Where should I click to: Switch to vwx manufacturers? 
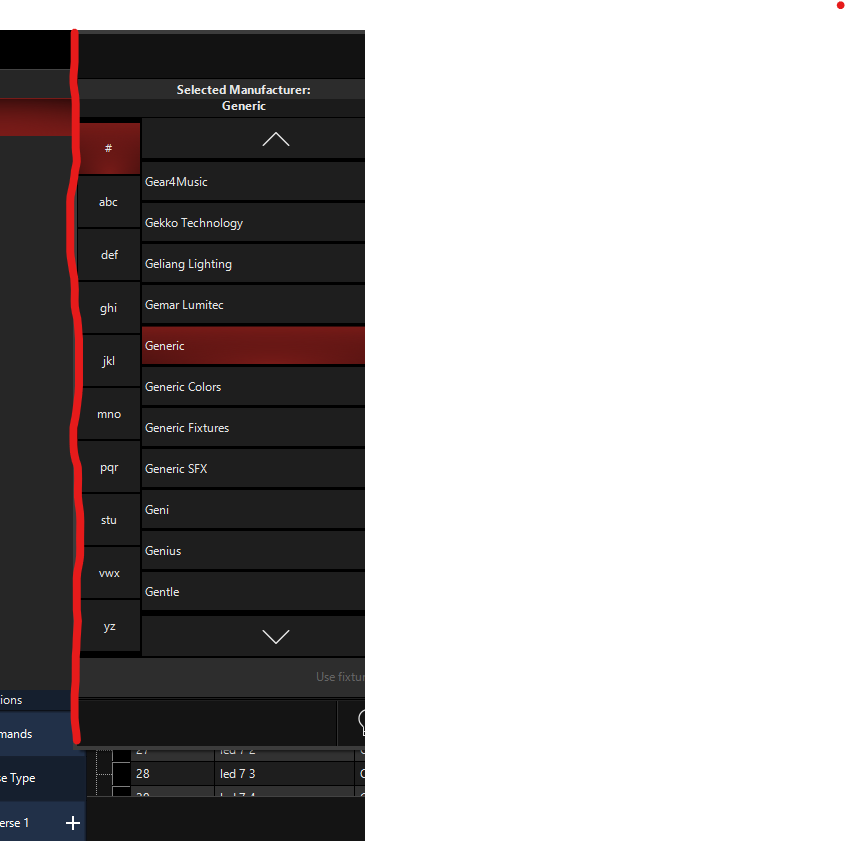point(109,573)
